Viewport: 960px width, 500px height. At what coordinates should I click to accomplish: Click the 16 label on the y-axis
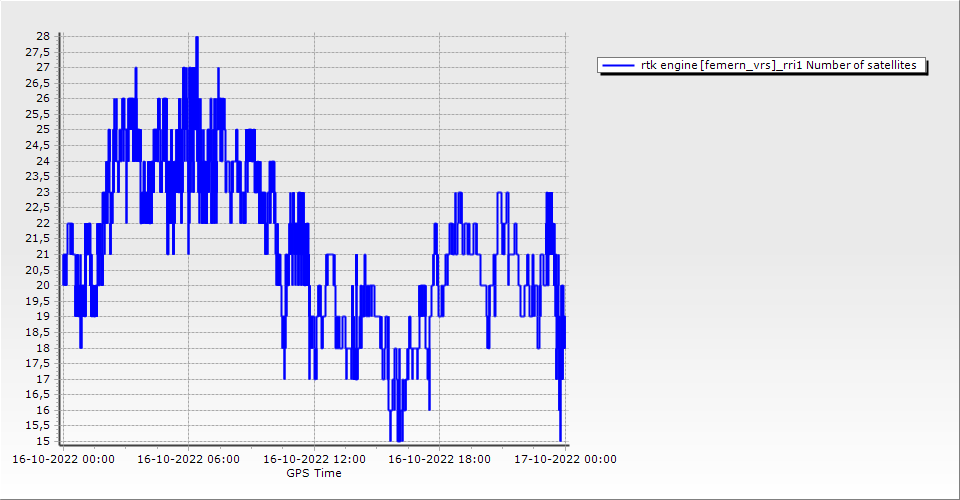(43, 411)
